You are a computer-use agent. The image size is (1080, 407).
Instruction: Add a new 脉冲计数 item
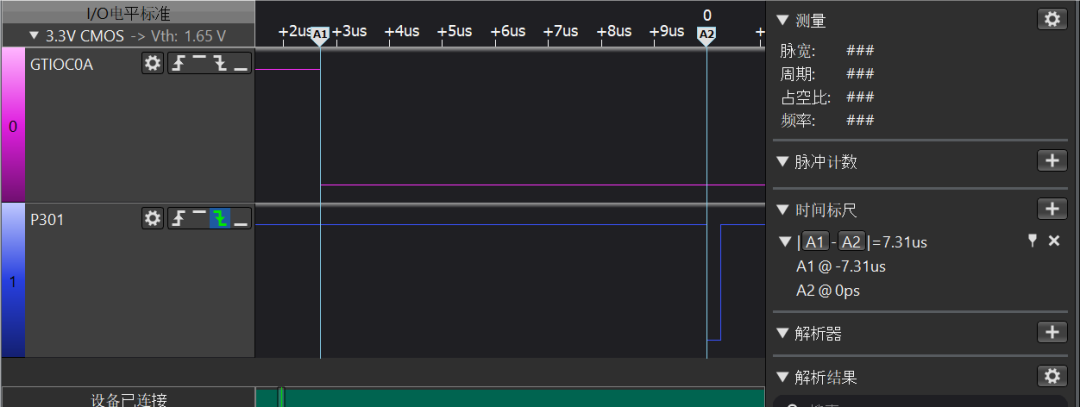click(1051, 161)
